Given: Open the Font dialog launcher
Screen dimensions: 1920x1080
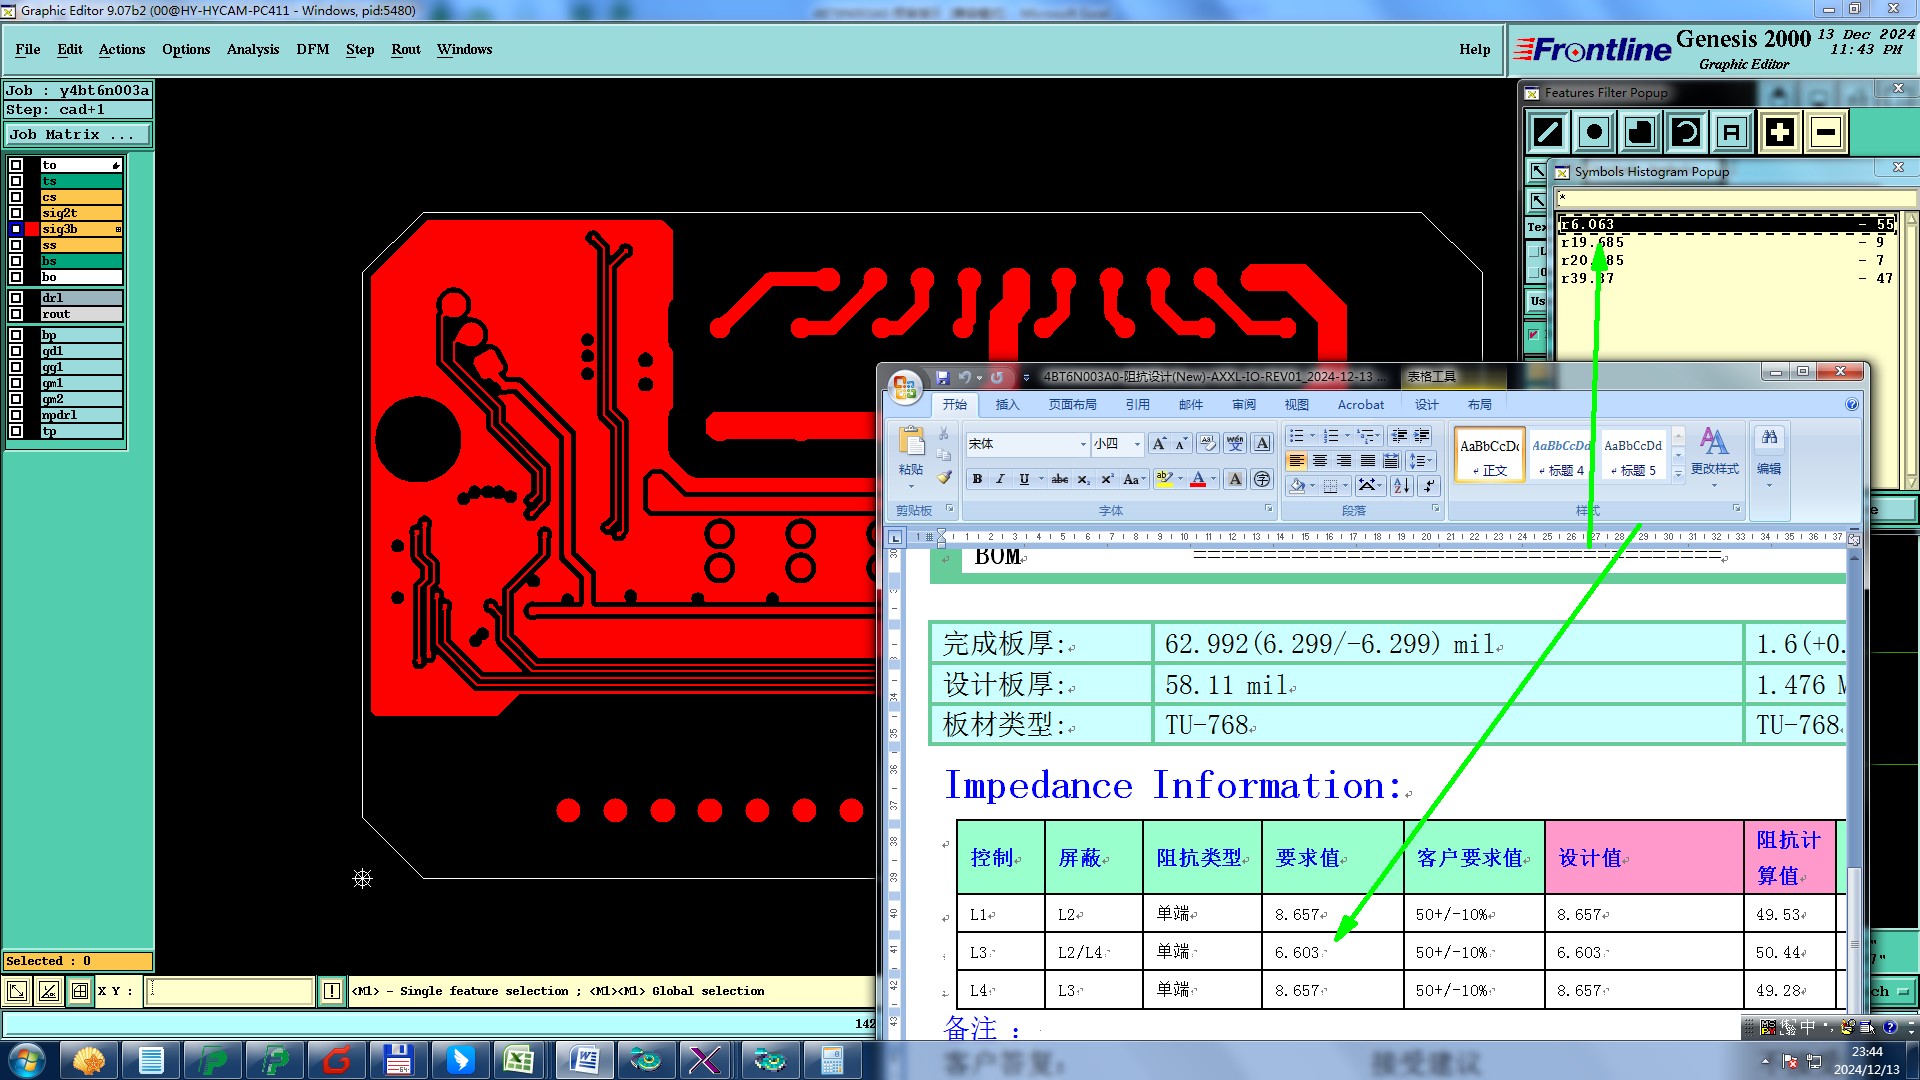Looking at the screenshot, I should coord(1269,509).
